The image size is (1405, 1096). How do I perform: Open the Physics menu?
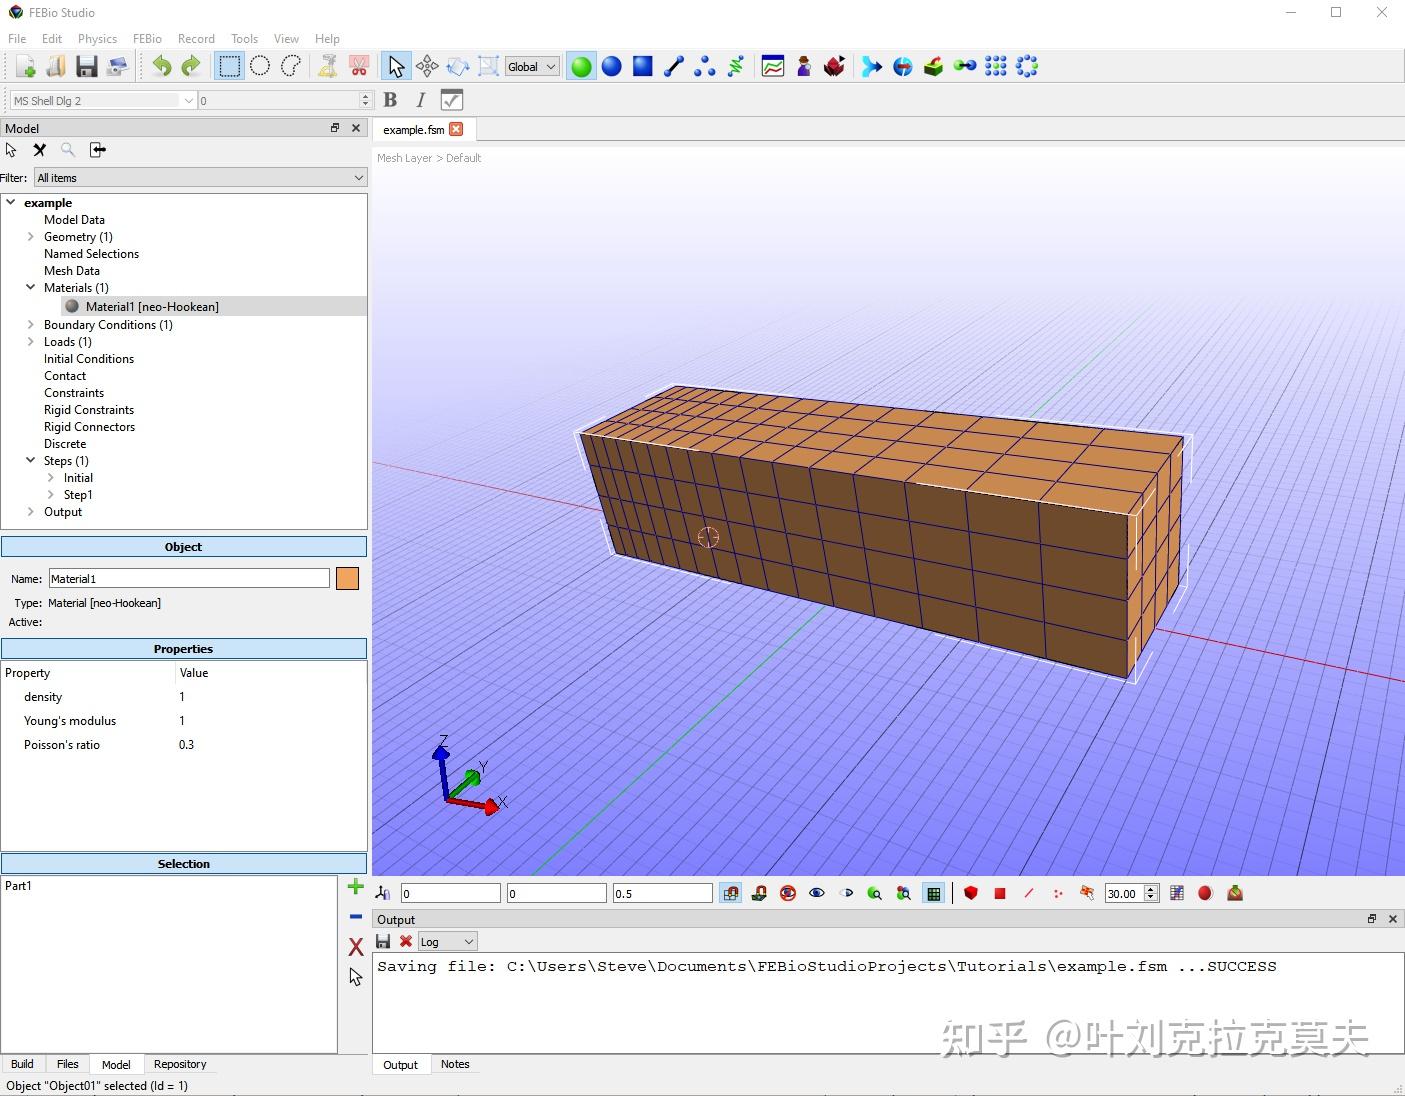click(x=97, y=39)
